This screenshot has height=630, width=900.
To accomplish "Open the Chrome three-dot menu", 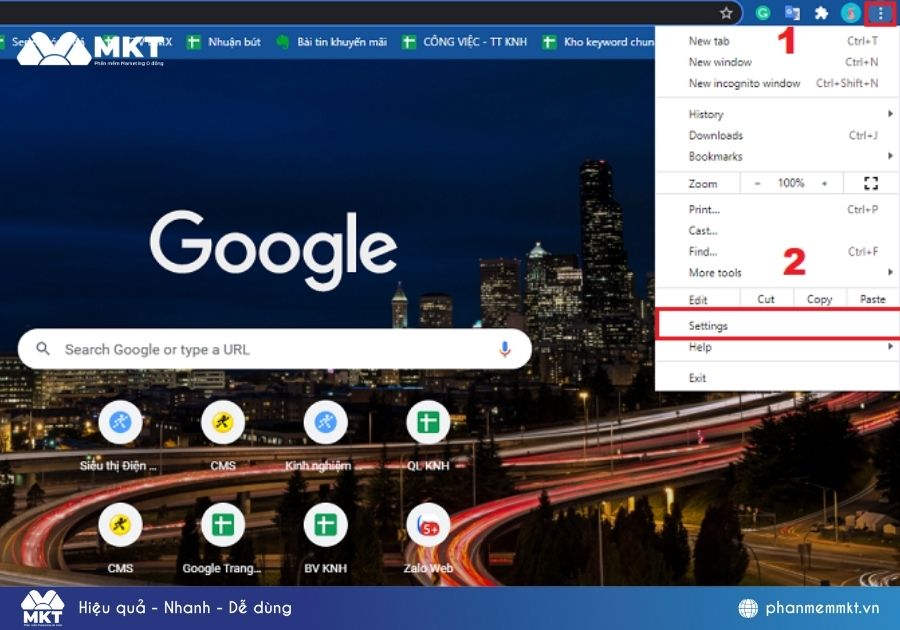I will 878,14.
